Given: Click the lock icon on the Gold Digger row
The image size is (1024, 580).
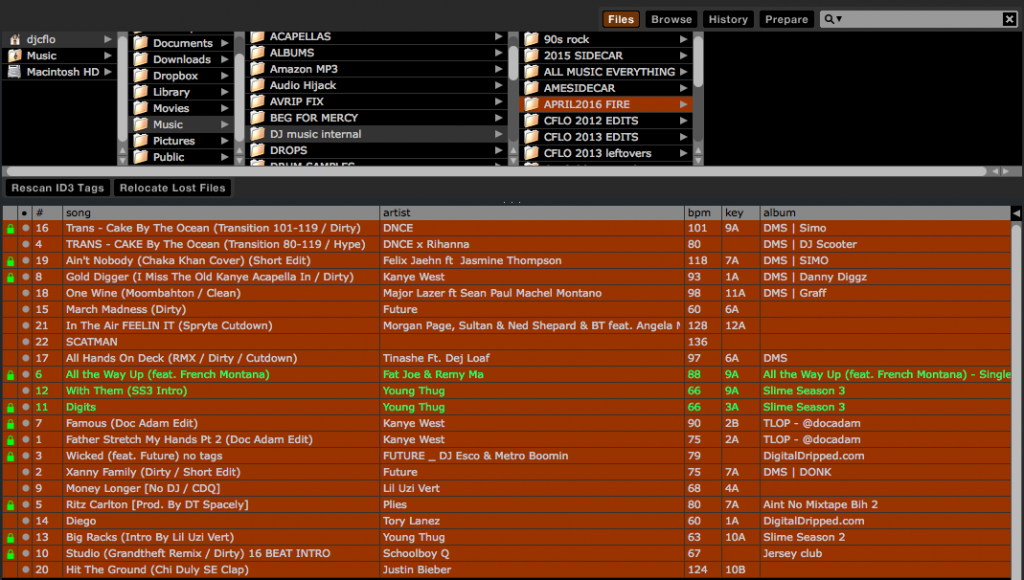Looking at the screenshot, I should 10,278.
